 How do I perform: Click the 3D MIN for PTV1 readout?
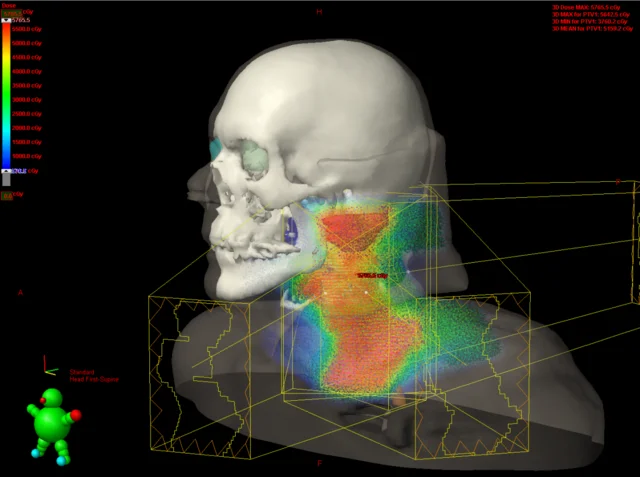589,22
